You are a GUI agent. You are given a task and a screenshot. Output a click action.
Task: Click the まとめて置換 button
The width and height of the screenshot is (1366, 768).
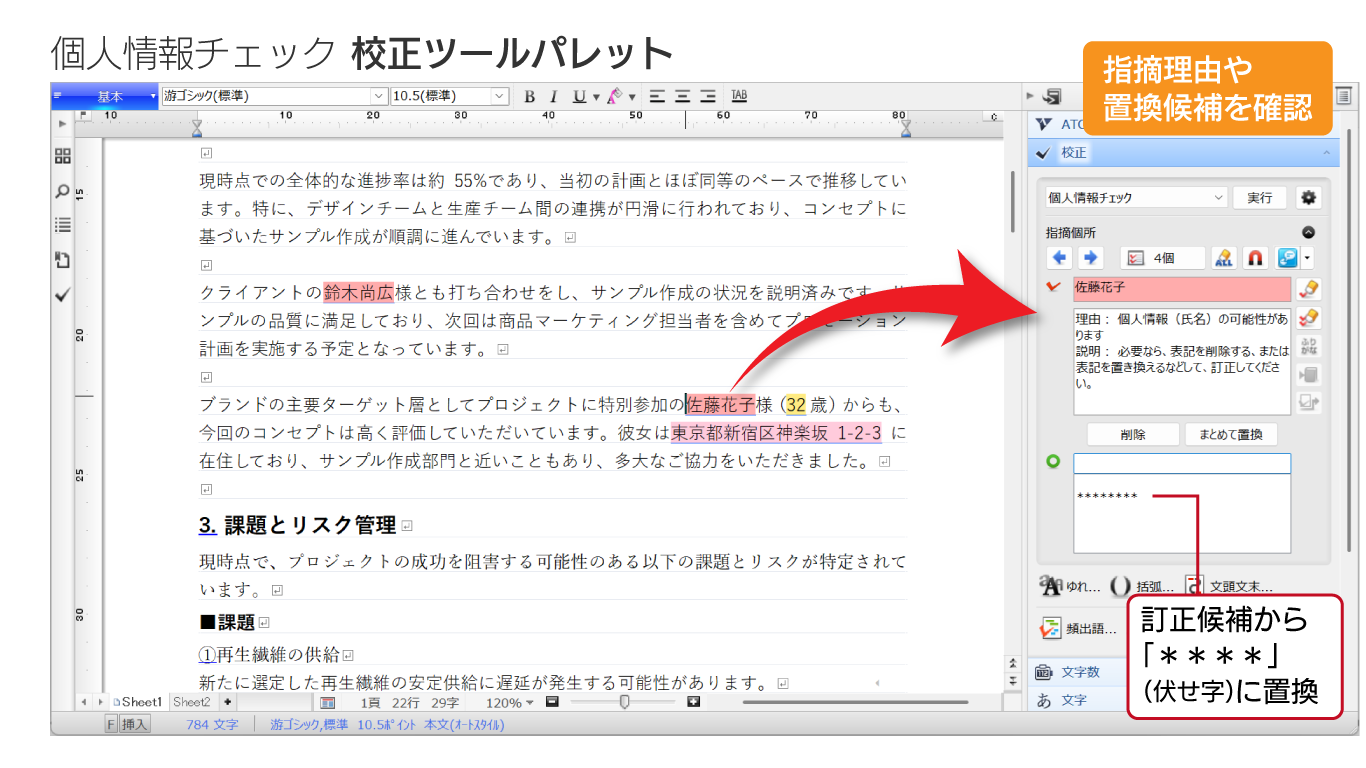pyautogui.click(x=1230, y=435)
